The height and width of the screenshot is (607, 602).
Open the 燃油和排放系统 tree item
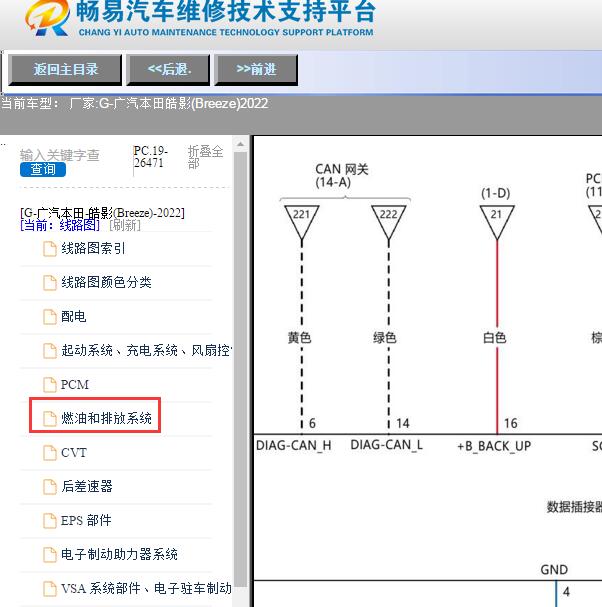106,418
